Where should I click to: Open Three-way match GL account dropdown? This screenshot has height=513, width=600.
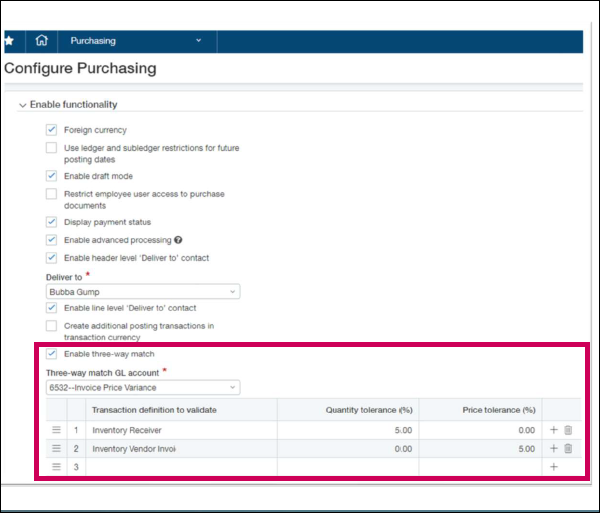143,387
